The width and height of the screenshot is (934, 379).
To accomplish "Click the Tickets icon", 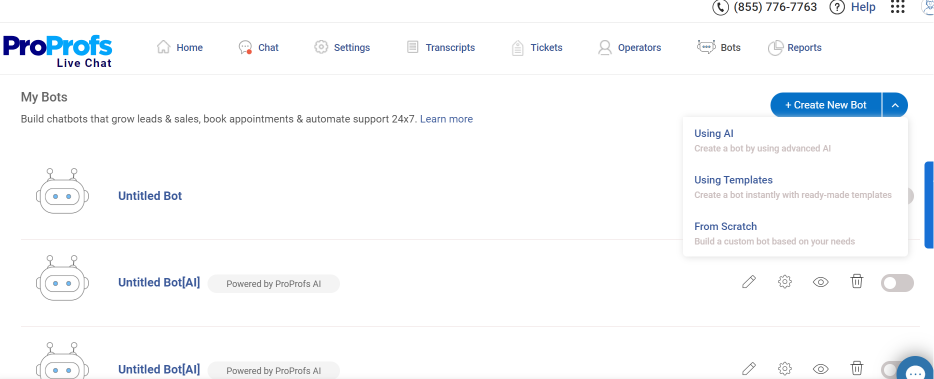I will point(518,48).
